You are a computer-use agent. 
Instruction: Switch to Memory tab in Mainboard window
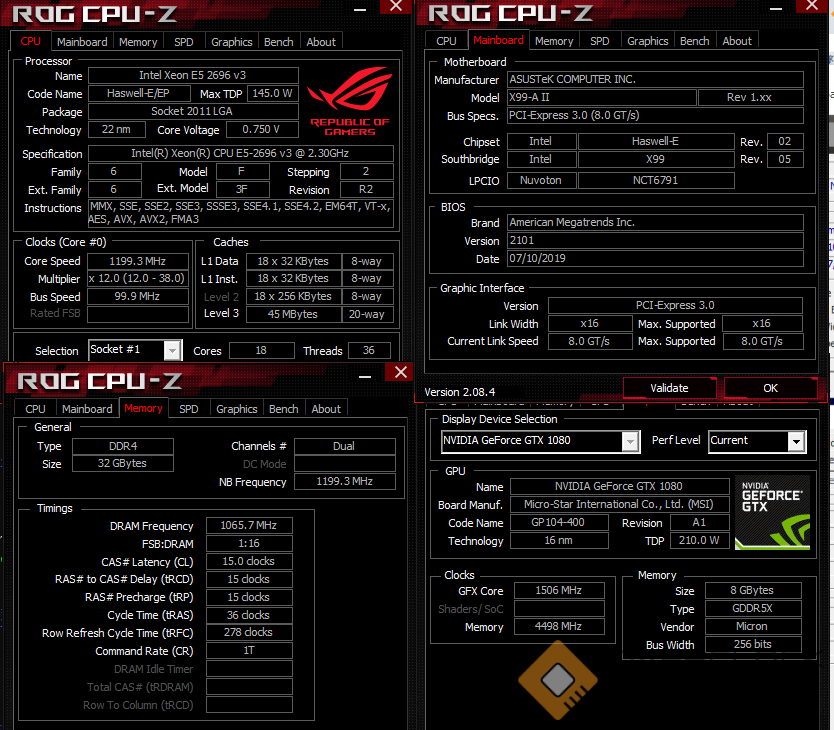[x=554, y=41]
